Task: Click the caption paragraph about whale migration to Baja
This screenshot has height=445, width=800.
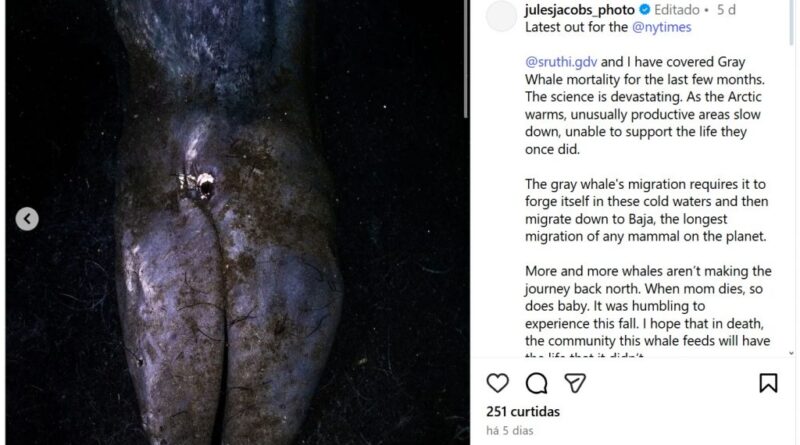Action: point(646,210)
